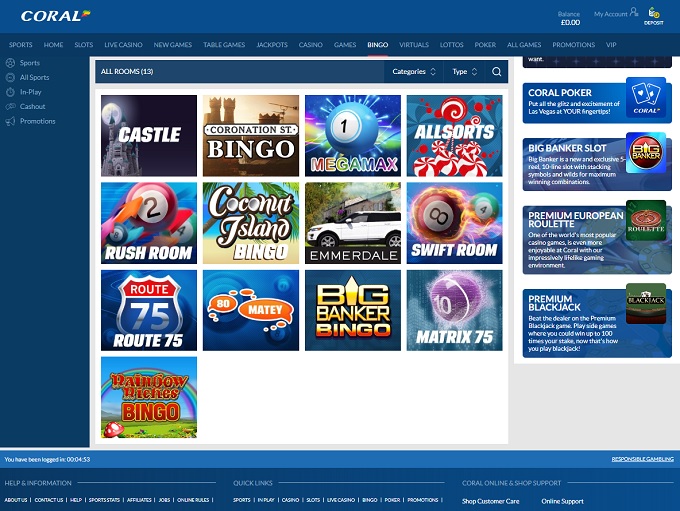Click the Coral logo

(x=55, y=16)
